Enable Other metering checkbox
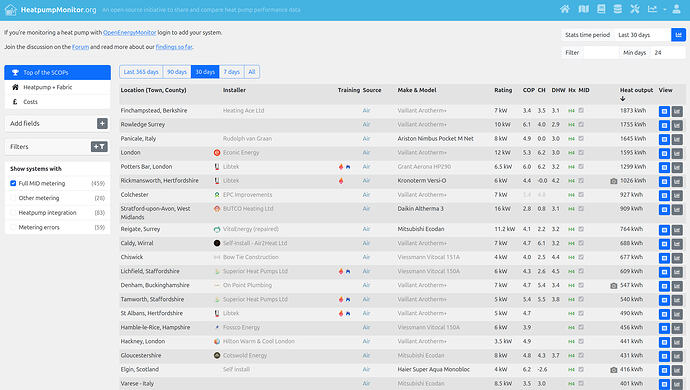The width and height of the screenshot is (690, 390). point(13,198)
